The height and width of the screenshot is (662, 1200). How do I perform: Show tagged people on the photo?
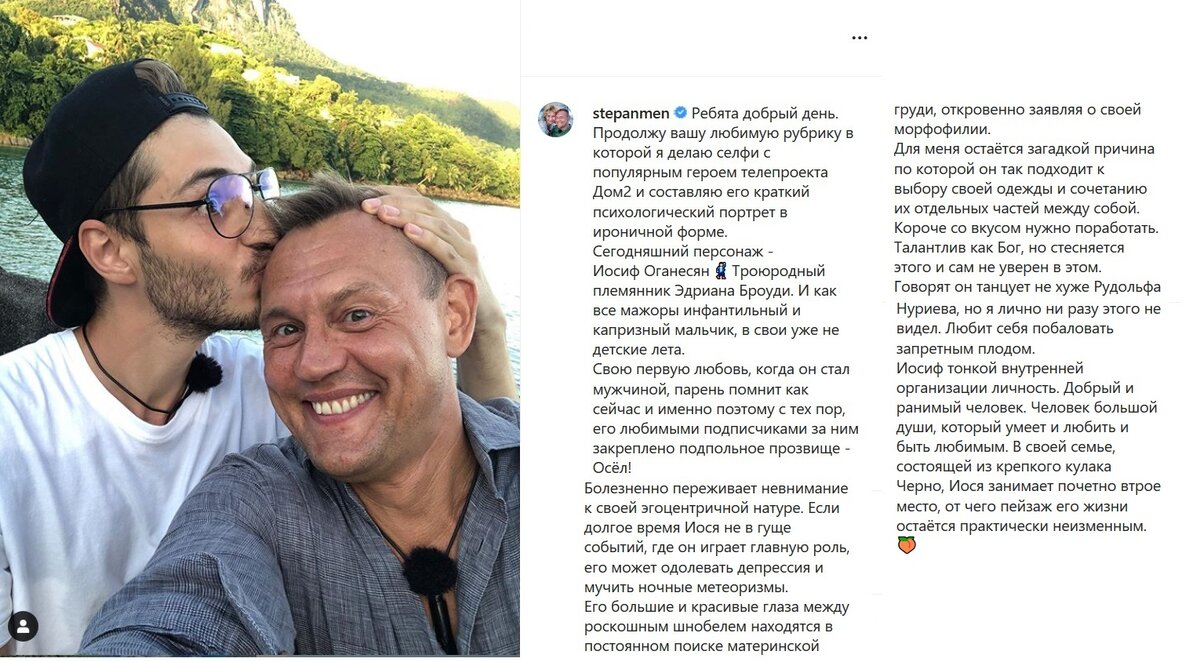(x=22, y=627)
